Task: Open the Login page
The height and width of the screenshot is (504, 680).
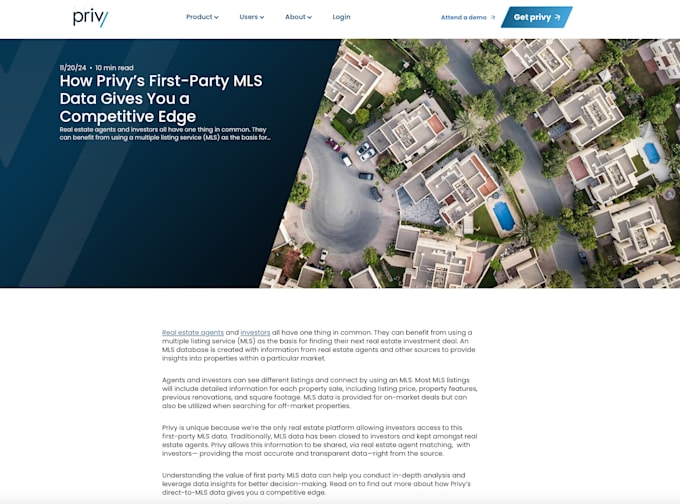Action: pyautogui.click(x=341, y=17)
